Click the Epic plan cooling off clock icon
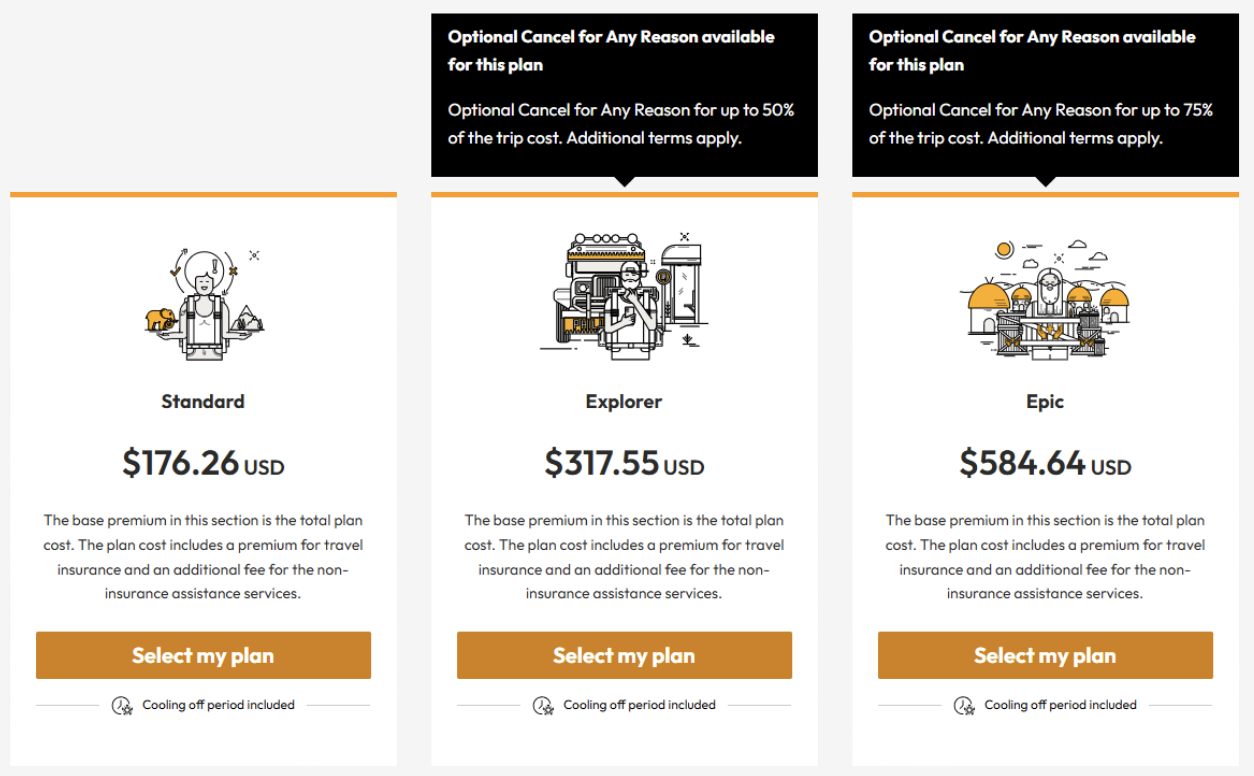 [x=964, y=706]
